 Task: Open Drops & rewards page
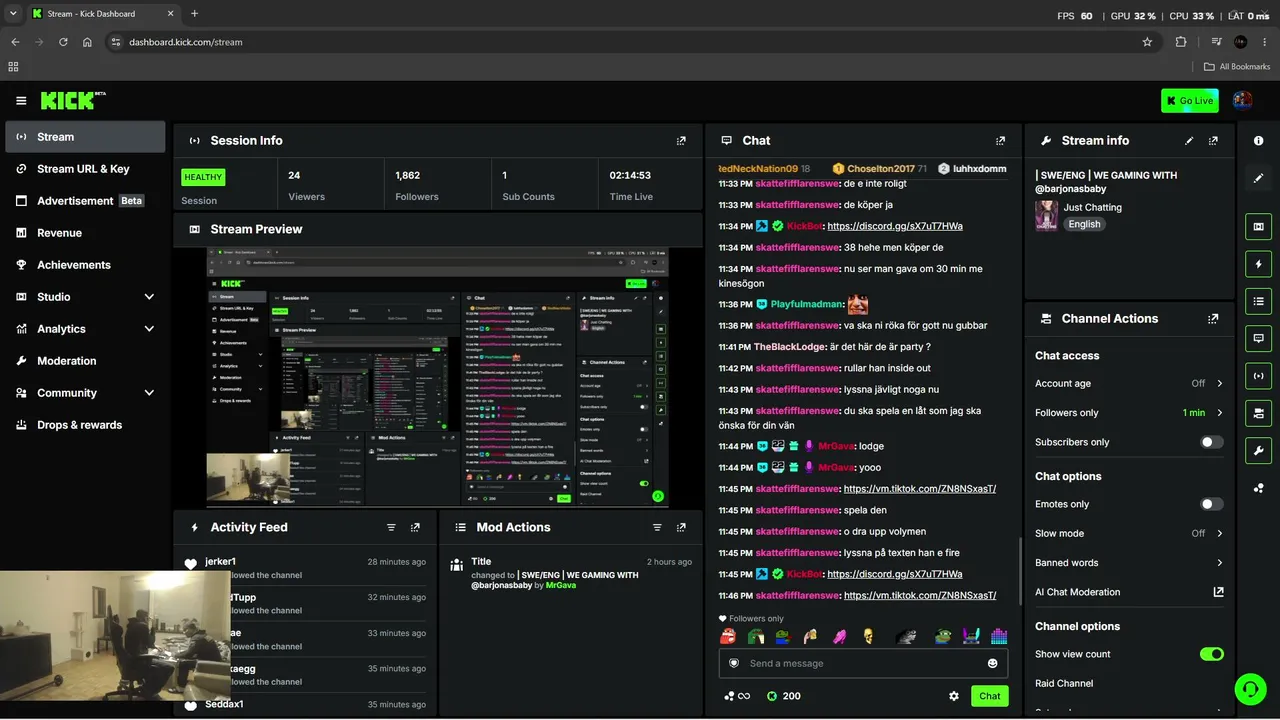[x=86, y=425]
